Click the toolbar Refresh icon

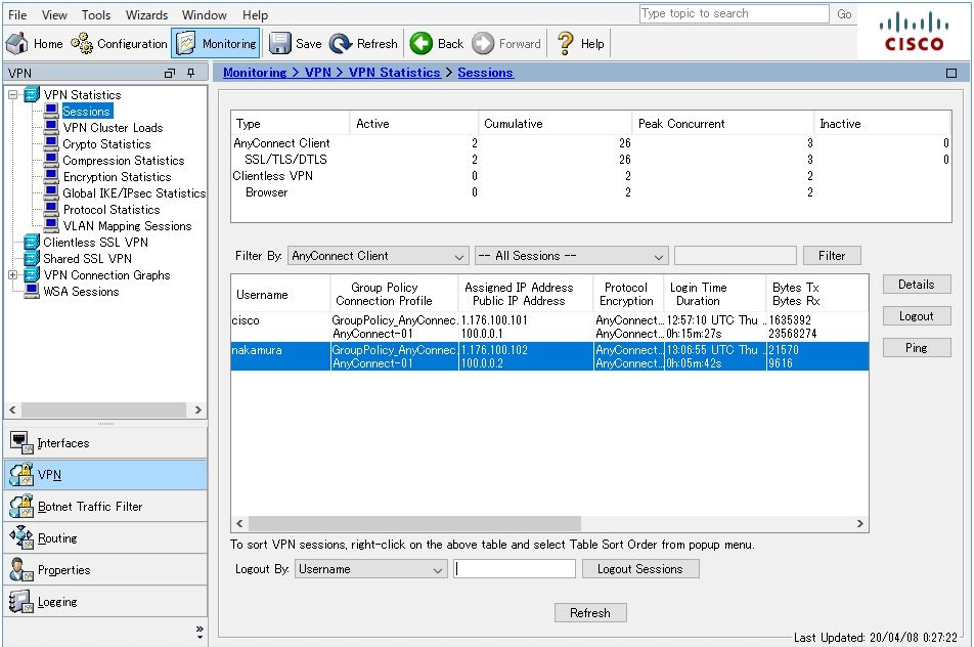pyautogui.click(x=340, y=43)
